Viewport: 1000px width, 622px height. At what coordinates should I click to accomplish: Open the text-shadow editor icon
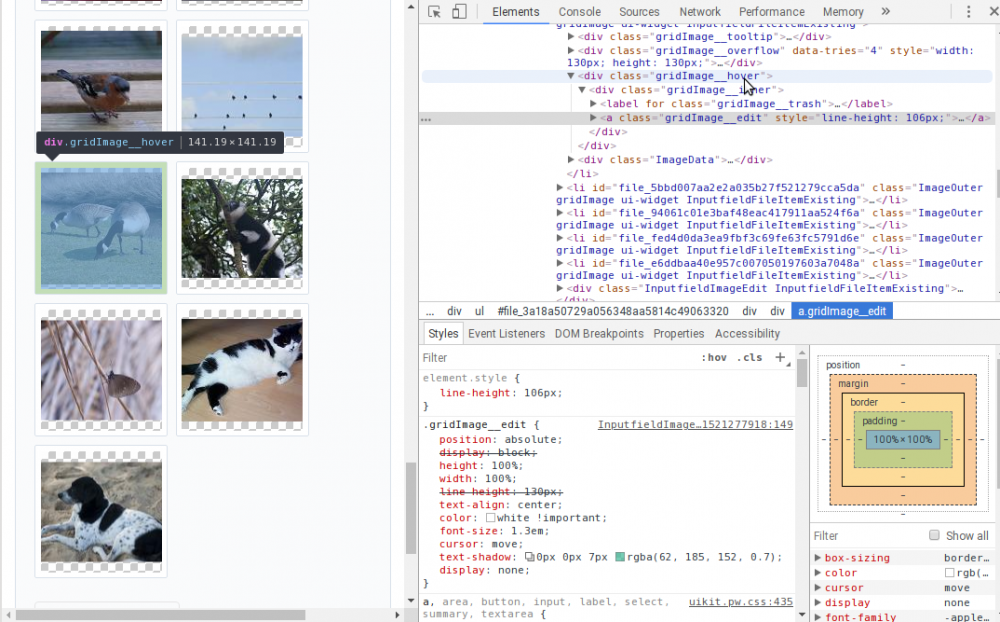pos(530,557)
